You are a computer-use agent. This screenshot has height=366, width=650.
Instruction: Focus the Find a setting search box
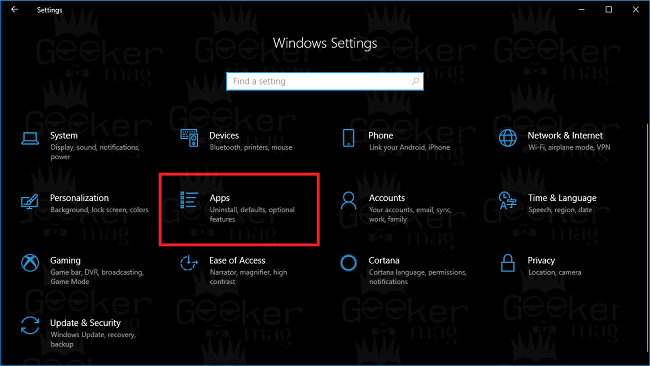tap(325, 81)
